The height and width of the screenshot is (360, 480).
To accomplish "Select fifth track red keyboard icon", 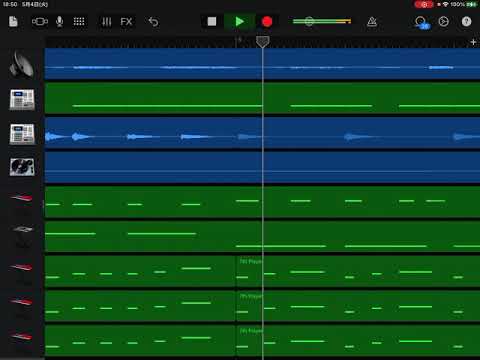I will 22,199.
